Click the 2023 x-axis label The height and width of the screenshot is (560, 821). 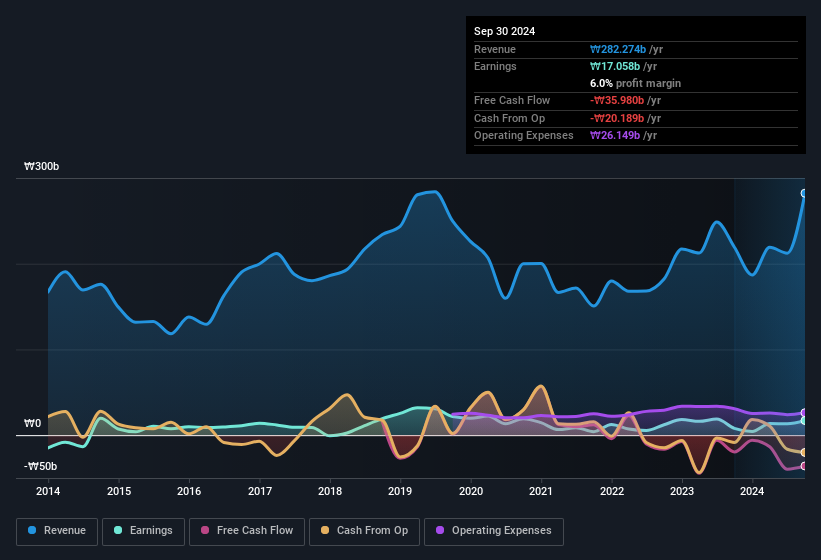(x=682, y=491)
